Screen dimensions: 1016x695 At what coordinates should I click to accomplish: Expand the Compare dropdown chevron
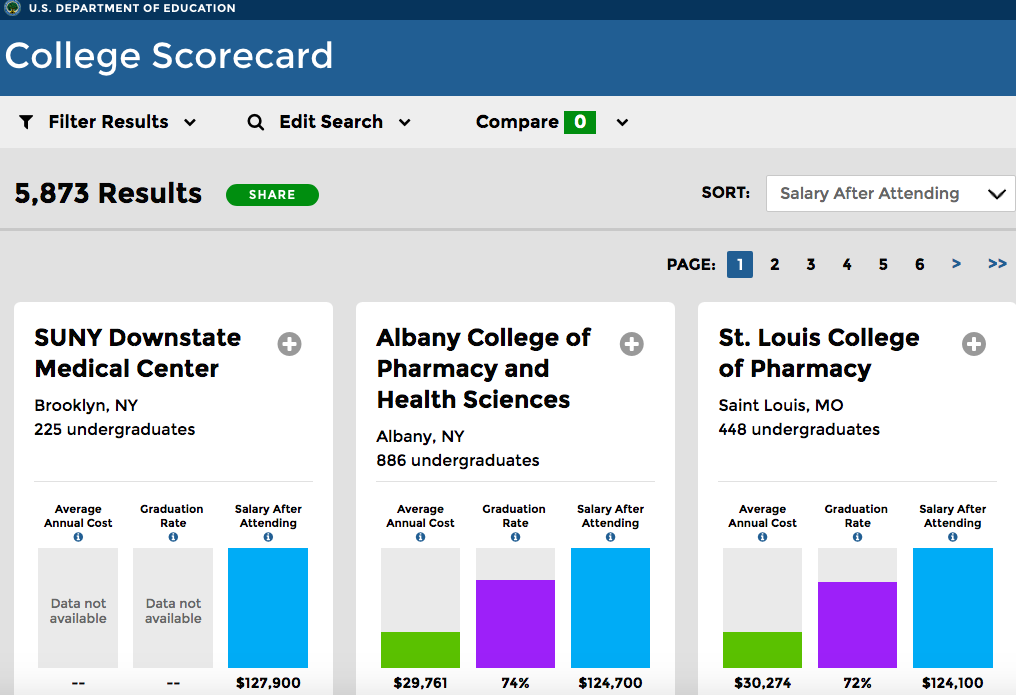click(x=622, y=122)
